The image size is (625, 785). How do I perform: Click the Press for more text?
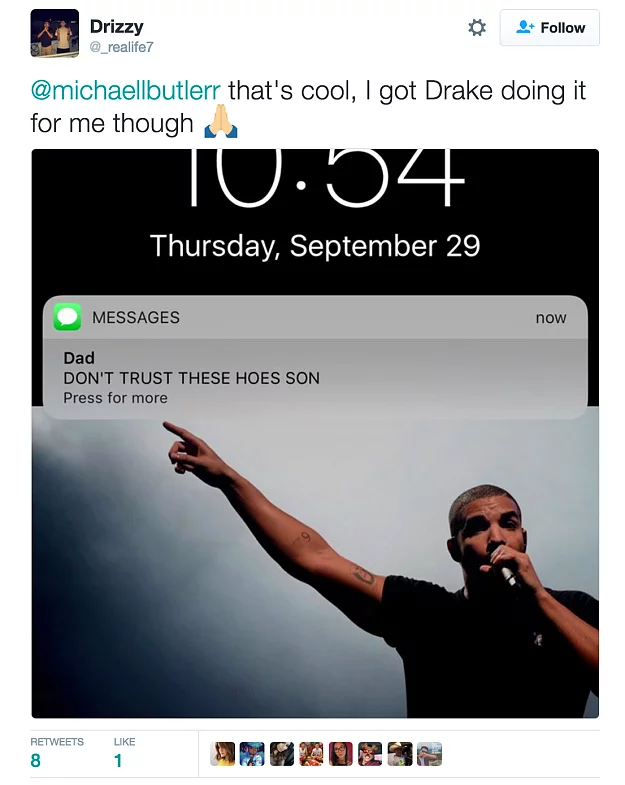(115, 398)
